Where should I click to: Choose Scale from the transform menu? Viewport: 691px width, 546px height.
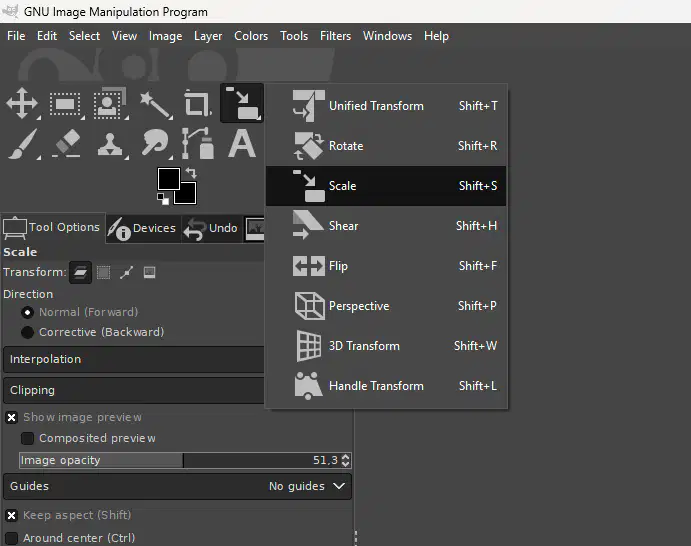(x=386, y=186)
